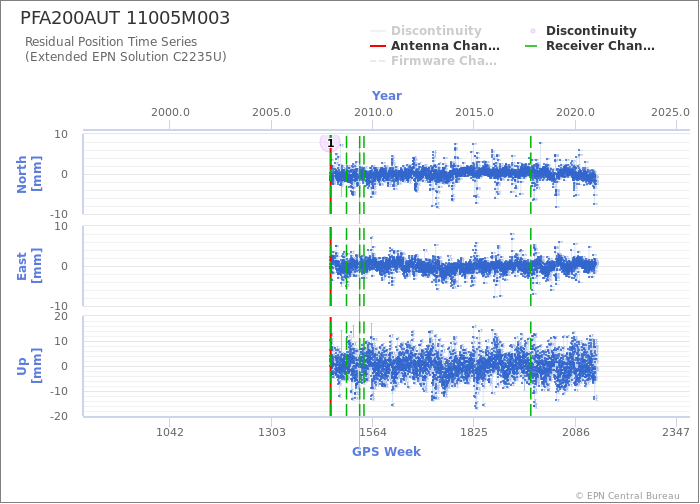Viewport: 700px width, 504px height.
Task: Click the 2005.0 year tick label
Action: (x=271, y=112)
